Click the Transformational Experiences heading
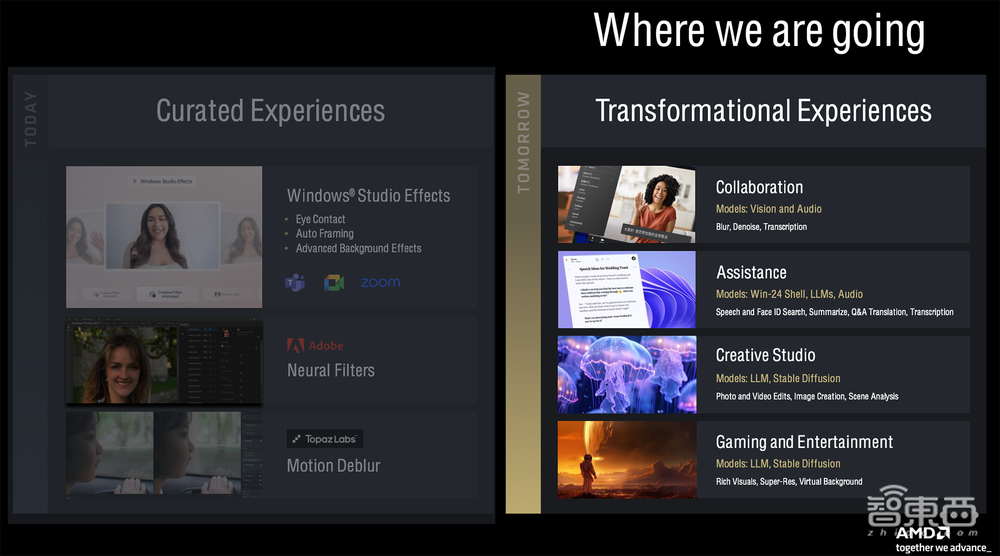This screenshot has width=1000, height=556. tap(763, 110)
